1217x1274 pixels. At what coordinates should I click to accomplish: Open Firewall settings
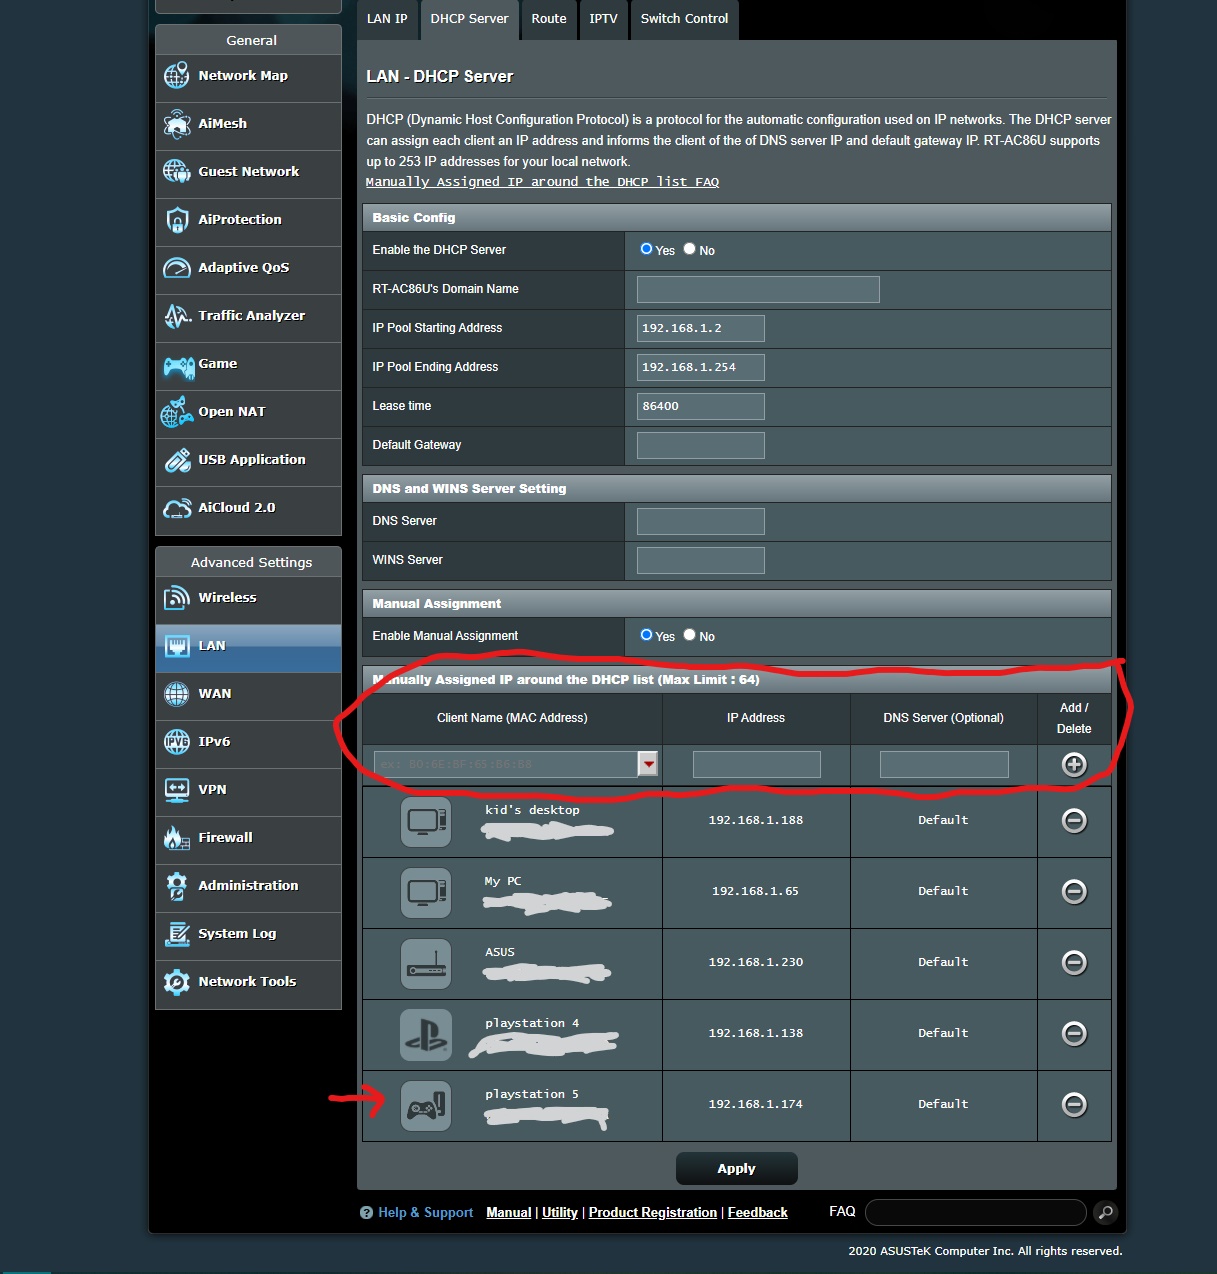[248, 838]
